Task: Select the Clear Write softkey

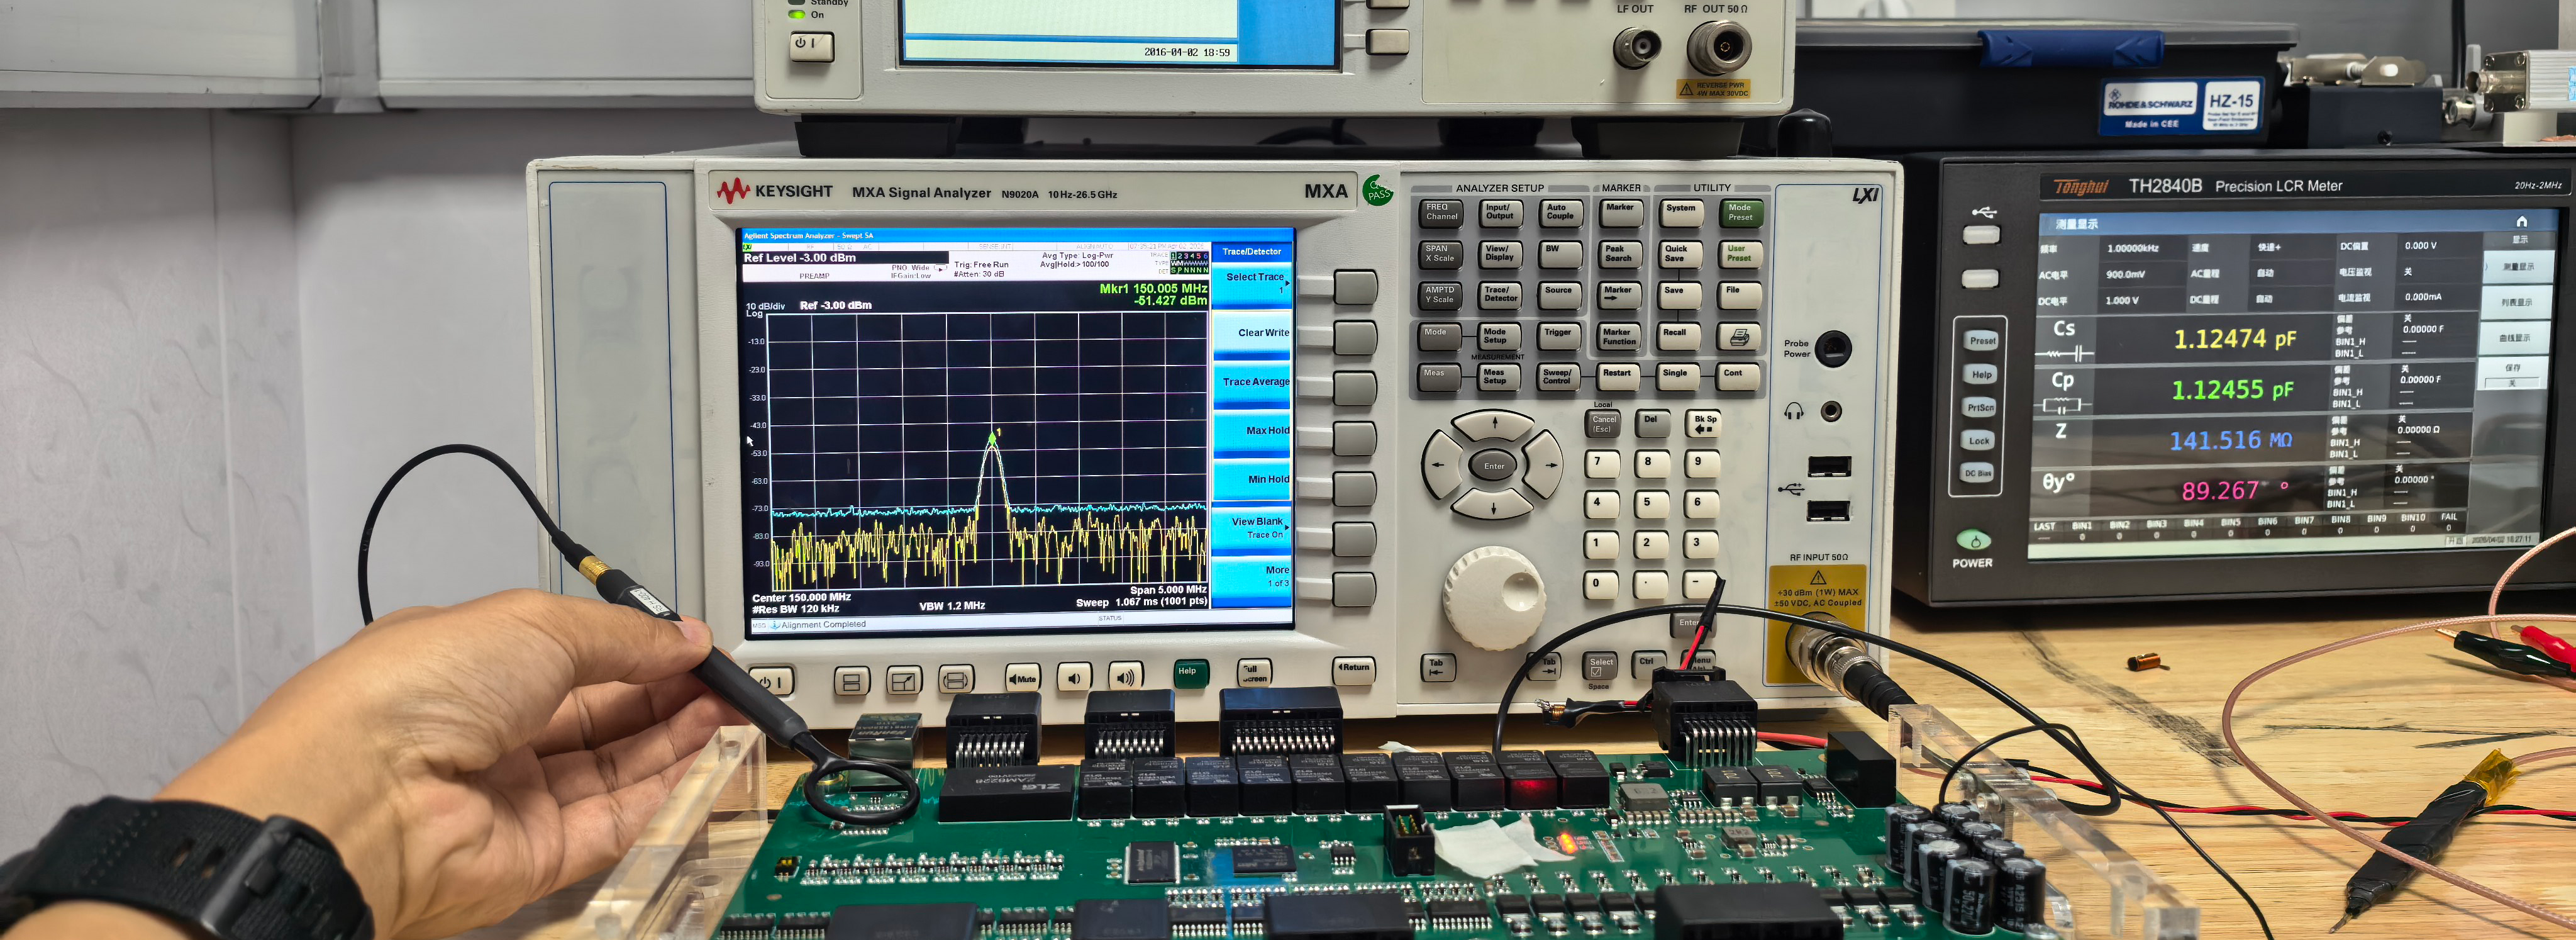Action: pyautogui.click(x=1252, y=334)
